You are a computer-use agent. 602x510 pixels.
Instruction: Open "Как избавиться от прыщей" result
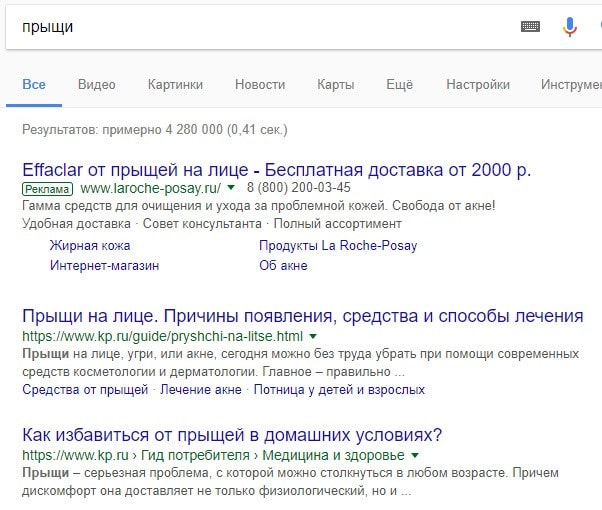[232, 435]
